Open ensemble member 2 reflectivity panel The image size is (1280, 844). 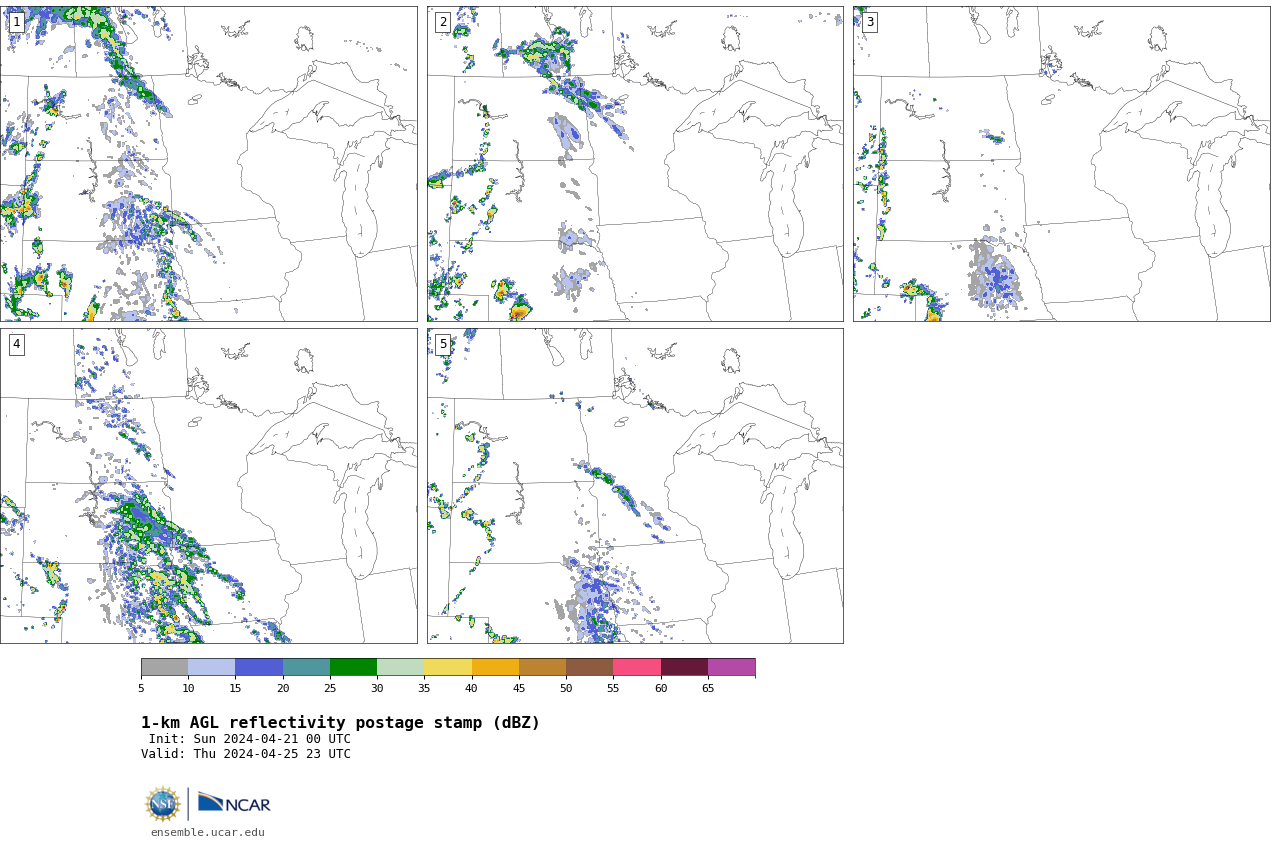[635, 164]
